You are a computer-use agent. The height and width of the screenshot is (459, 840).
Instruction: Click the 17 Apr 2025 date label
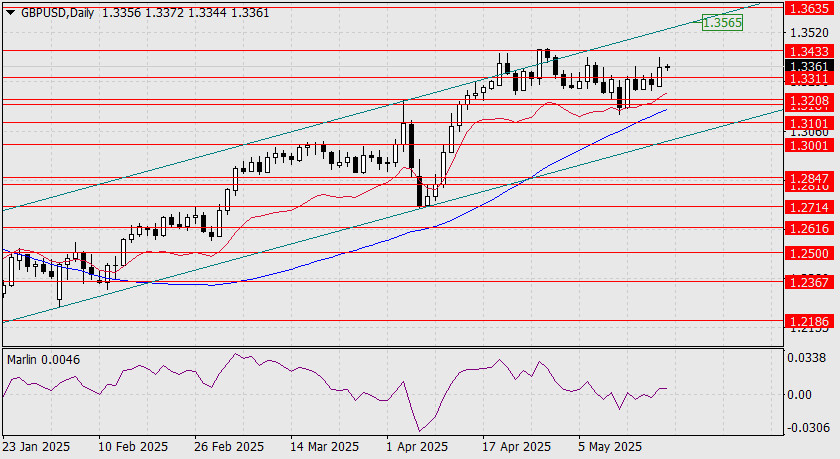[516, 446]
